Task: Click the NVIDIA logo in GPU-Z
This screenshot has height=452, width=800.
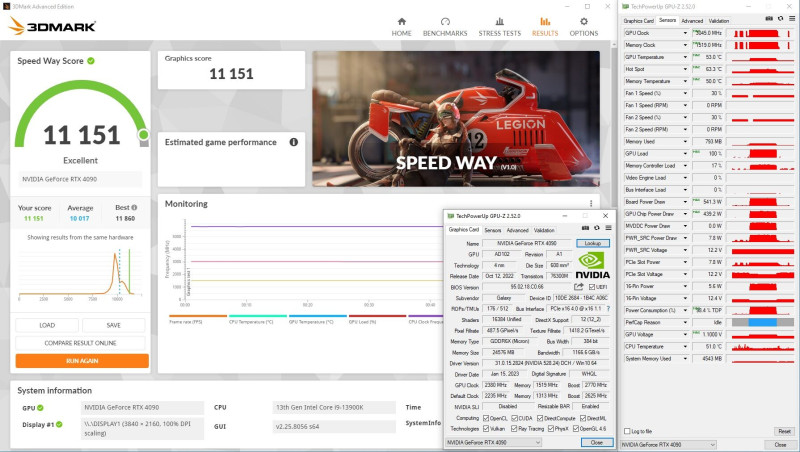Action: click(x=592, y=265)
